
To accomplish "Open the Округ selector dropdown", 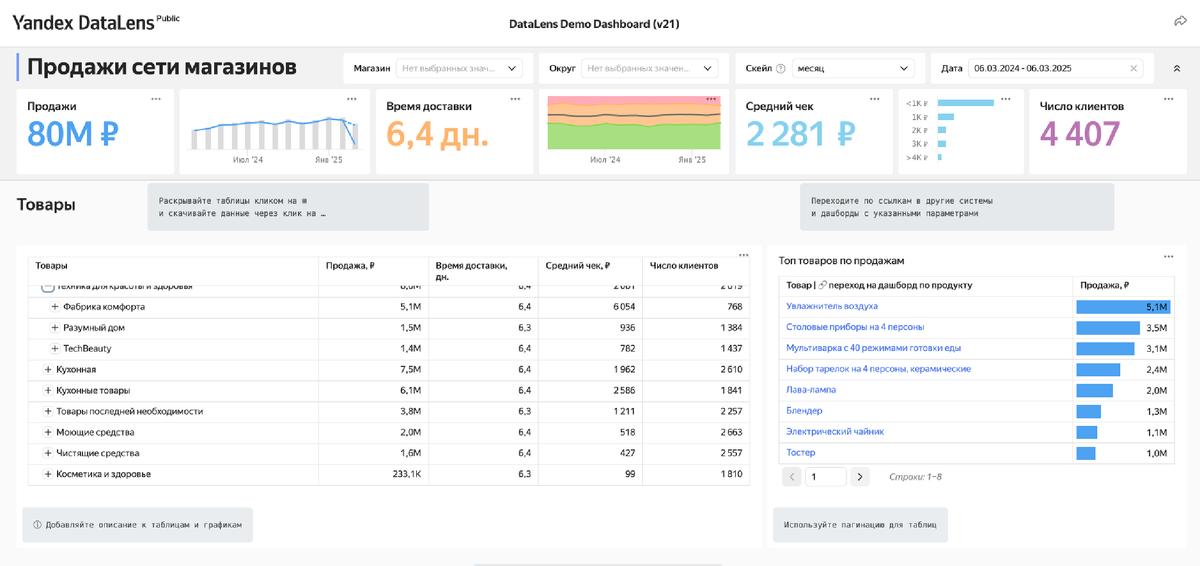I will tap(650, 68).
